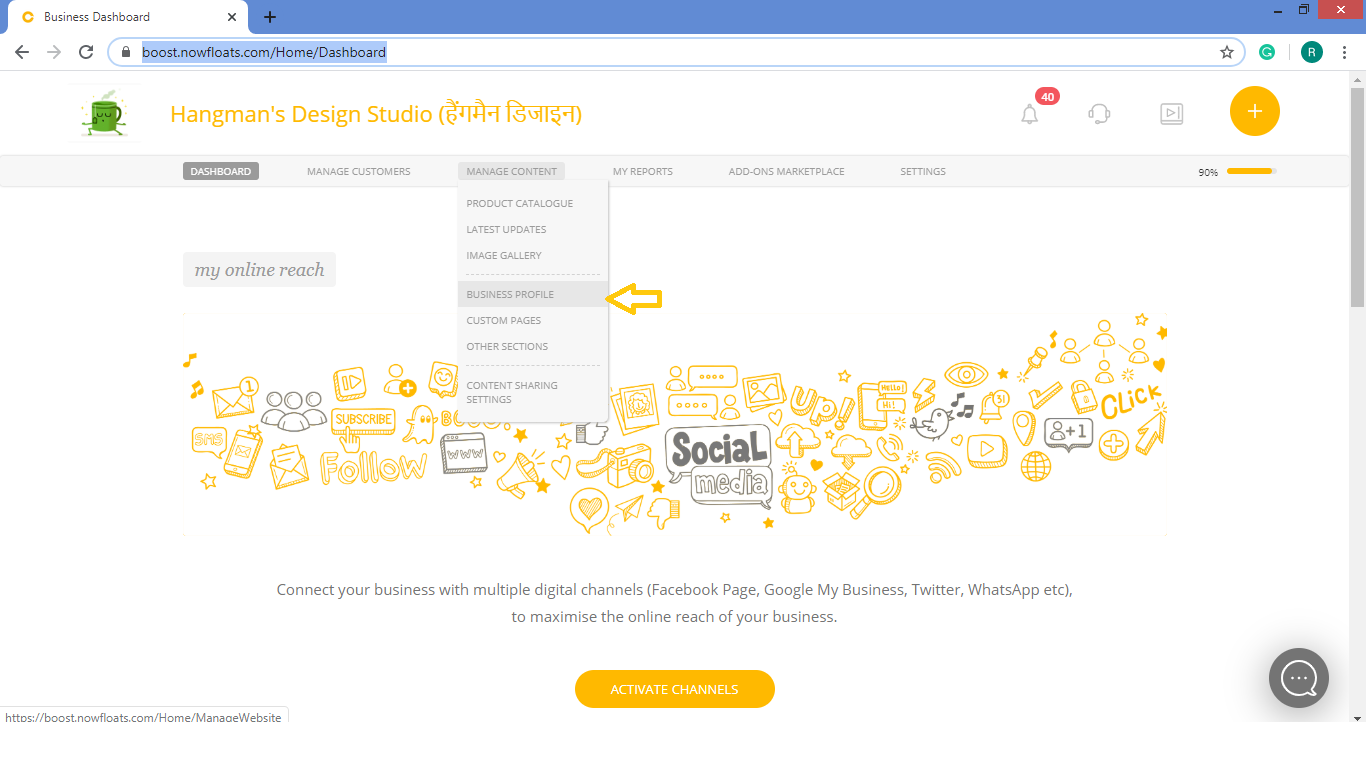Open Latest Updates from the menu
Image resolution: width=1366 pixels, height=768 pixels.
point(506,229)
